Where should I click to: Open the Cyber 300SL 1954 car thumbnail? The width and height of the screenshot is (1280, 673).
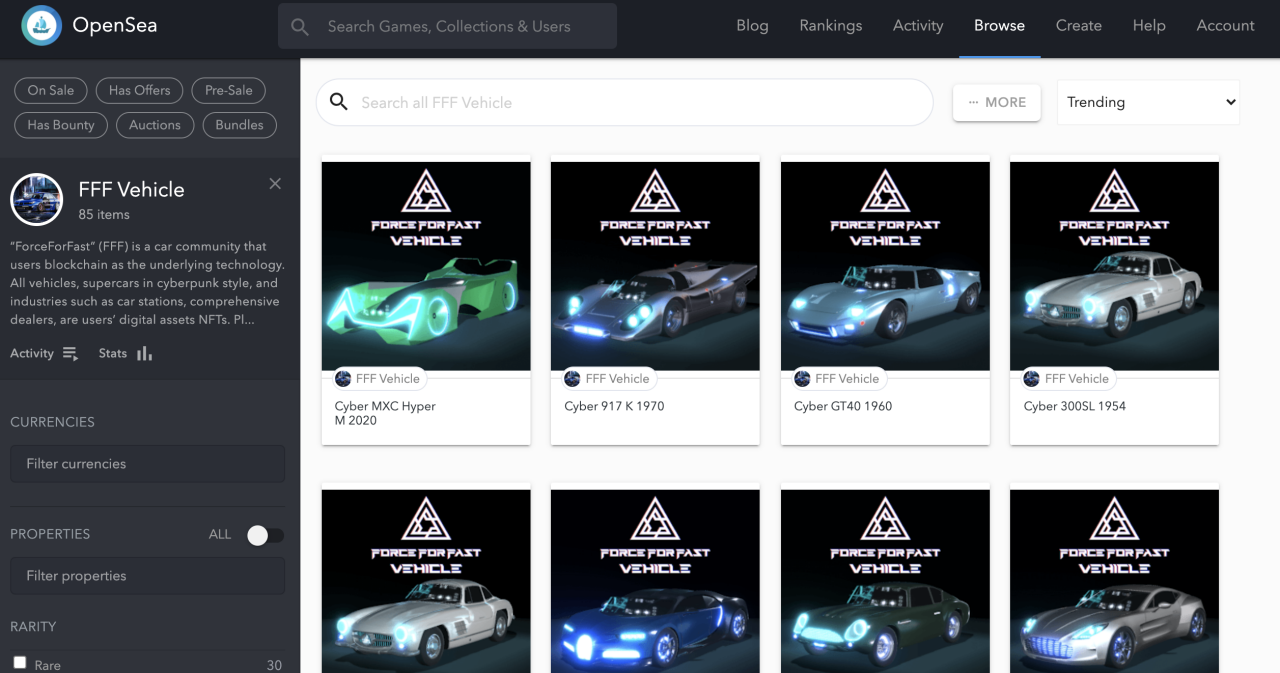tap(1115, 266)
